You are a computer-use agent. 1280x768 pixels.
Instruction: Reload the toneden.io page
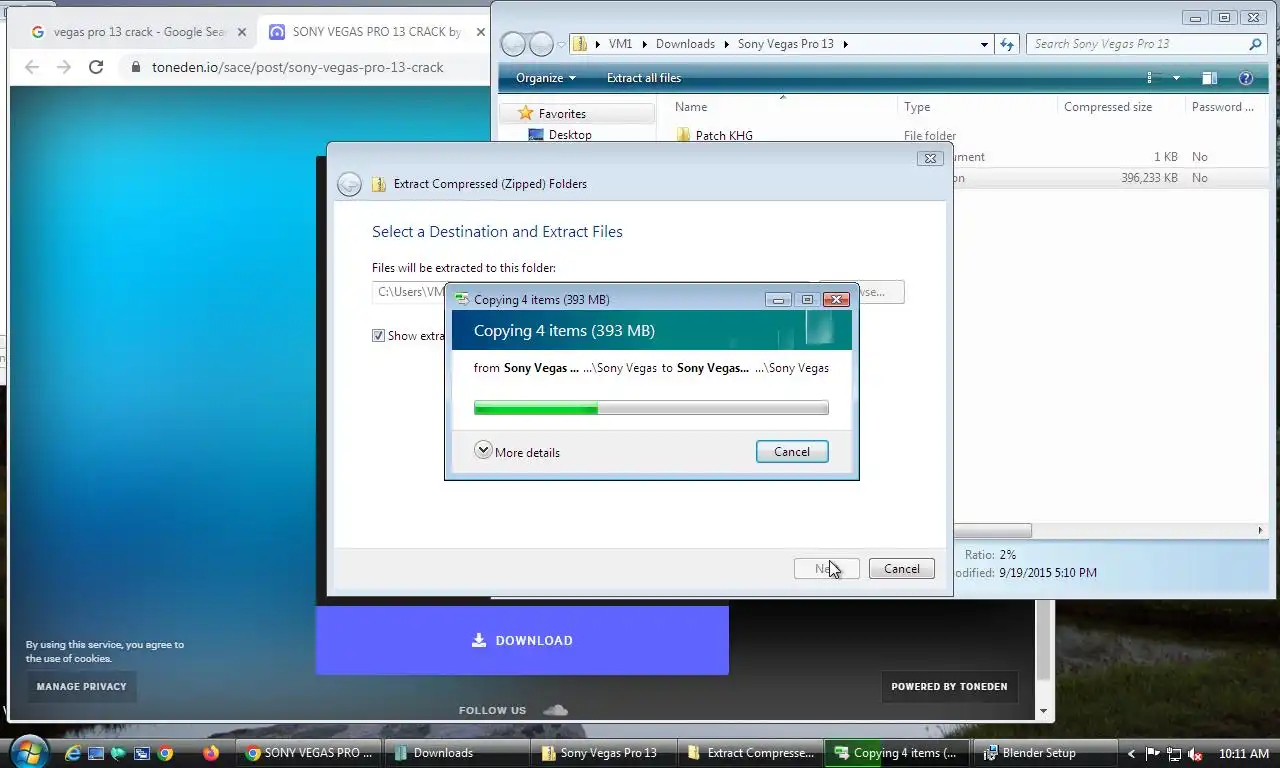click(96, 67)
